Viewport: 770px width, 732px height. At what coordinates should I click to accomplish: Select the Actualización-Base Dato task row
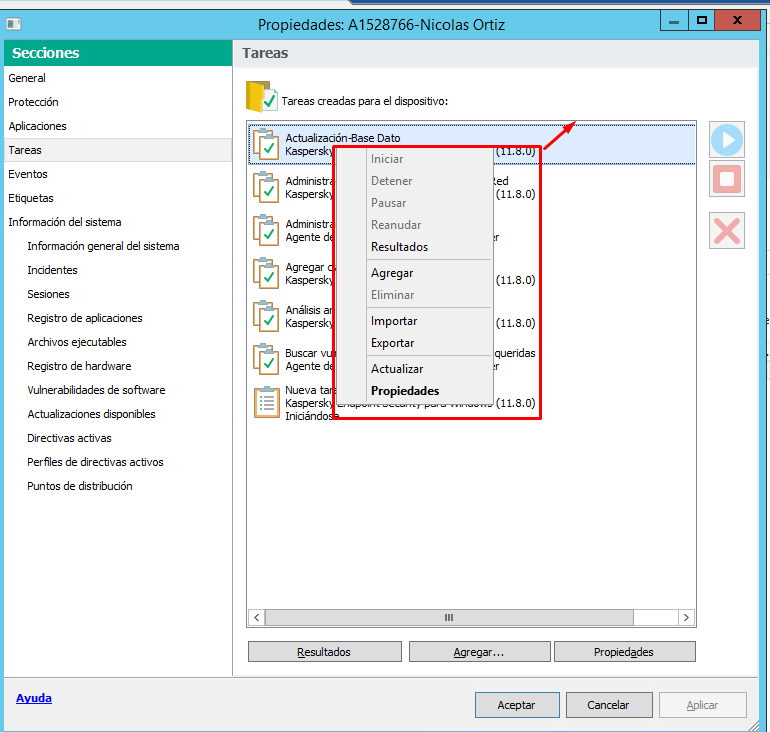pyautogui.click(x=471, y=144)
